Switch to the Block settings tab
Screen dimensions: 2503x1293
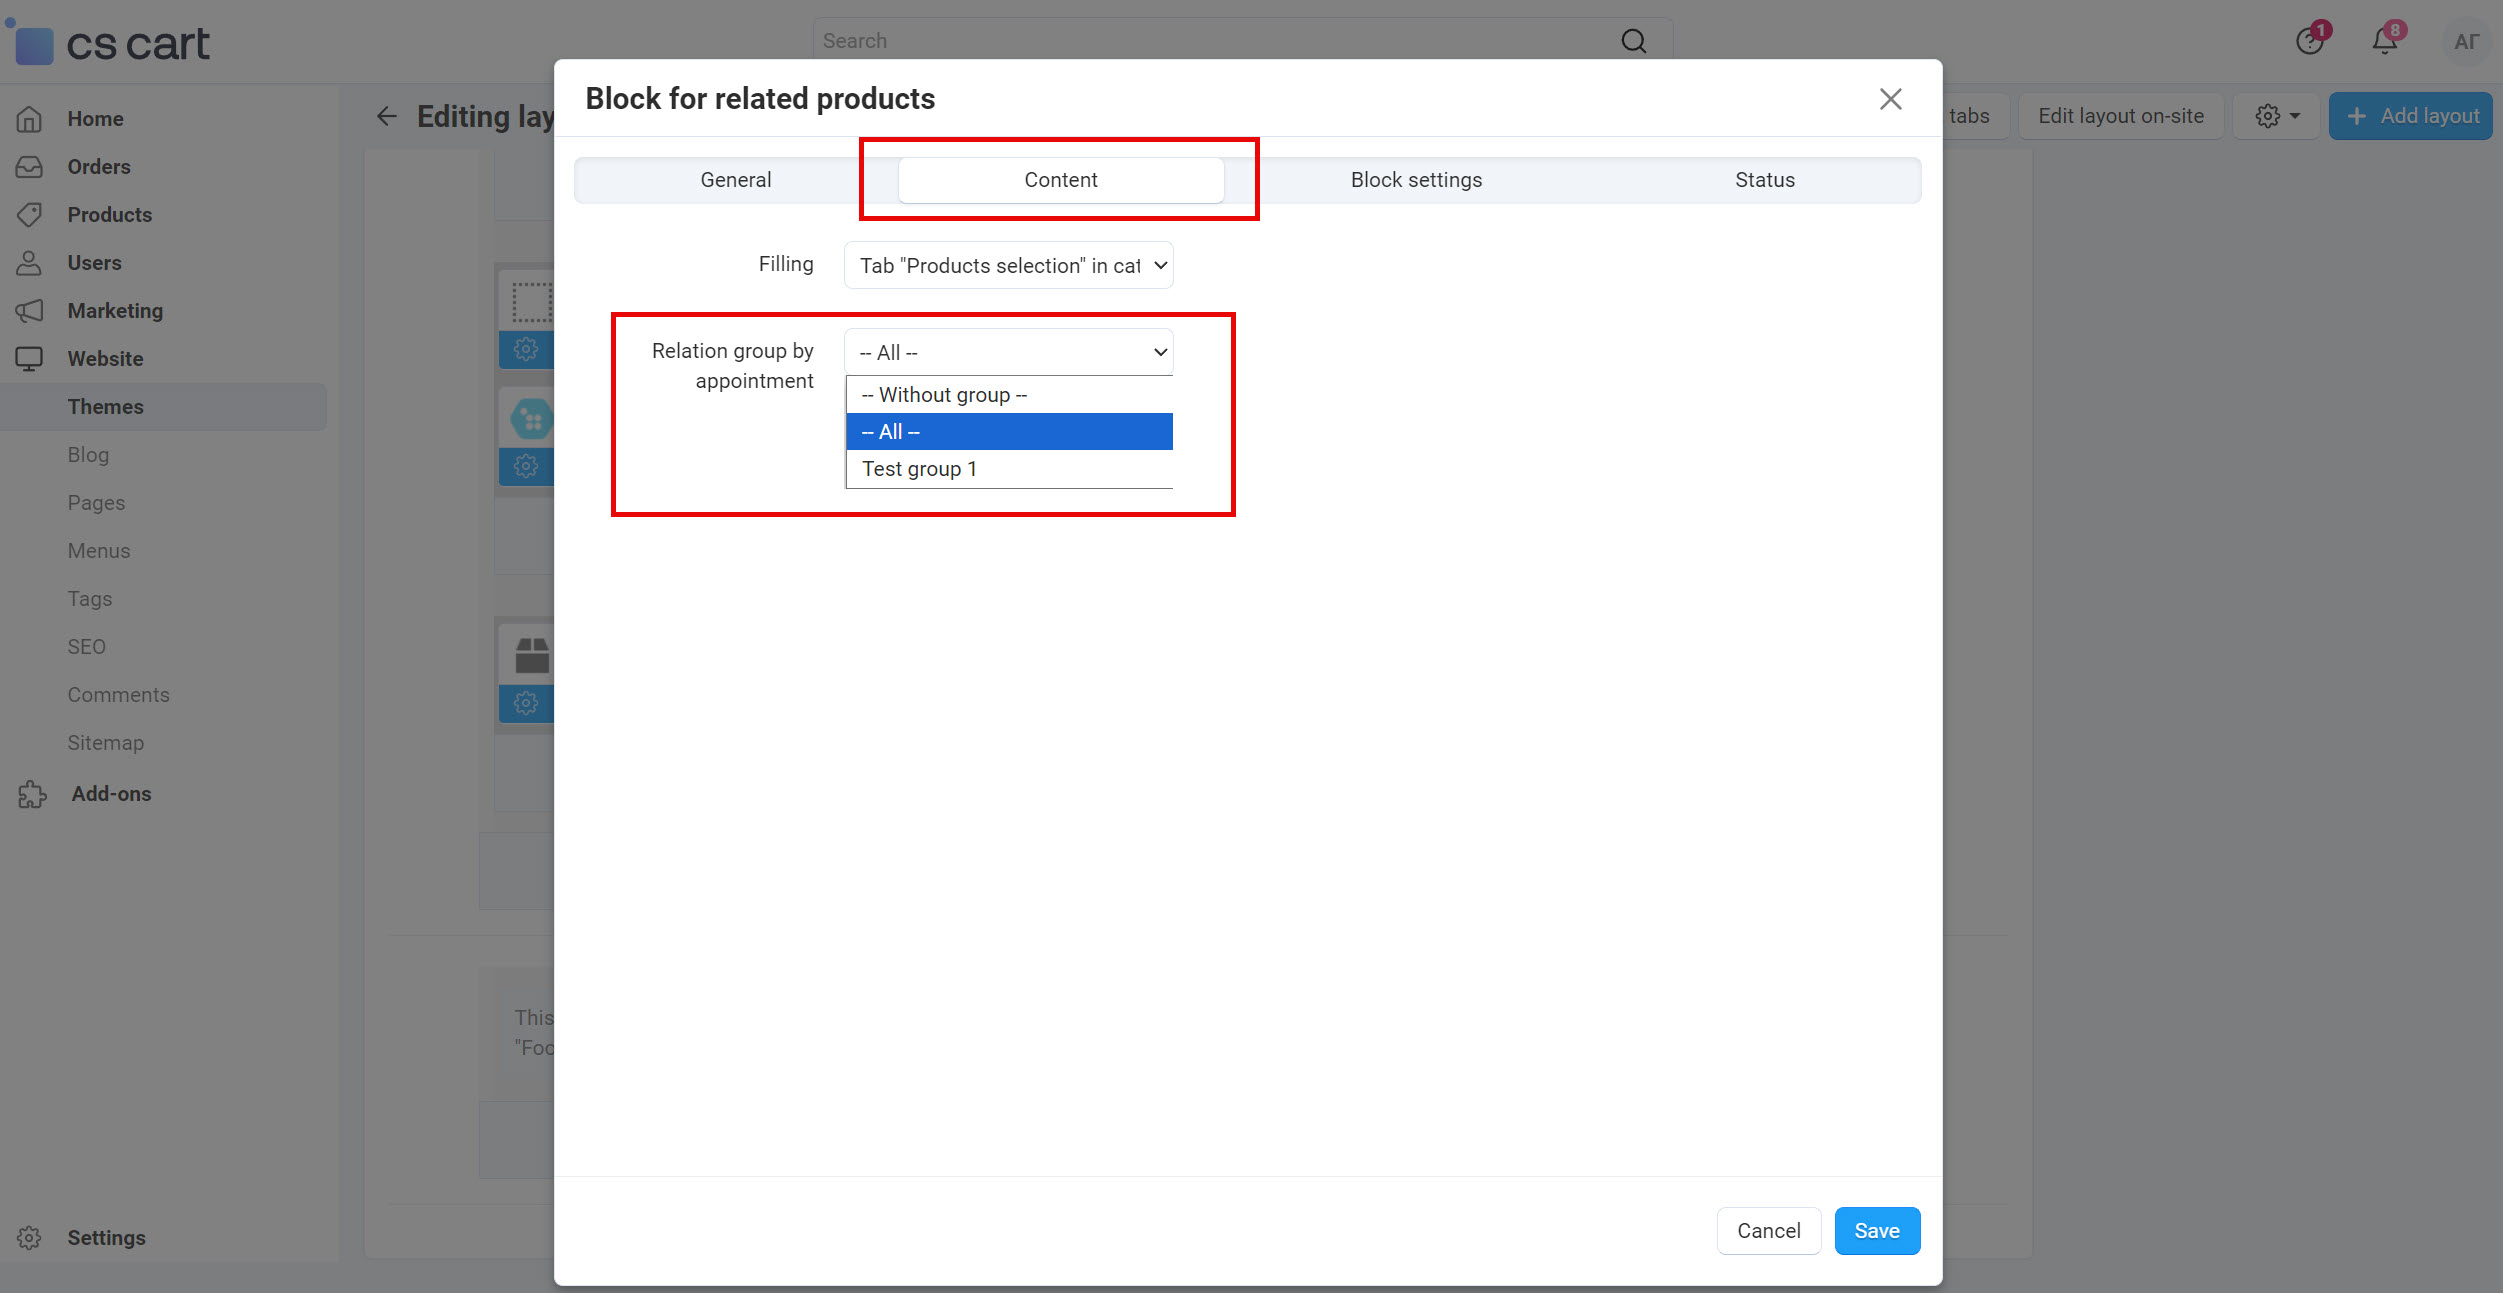pos(1416,180)
